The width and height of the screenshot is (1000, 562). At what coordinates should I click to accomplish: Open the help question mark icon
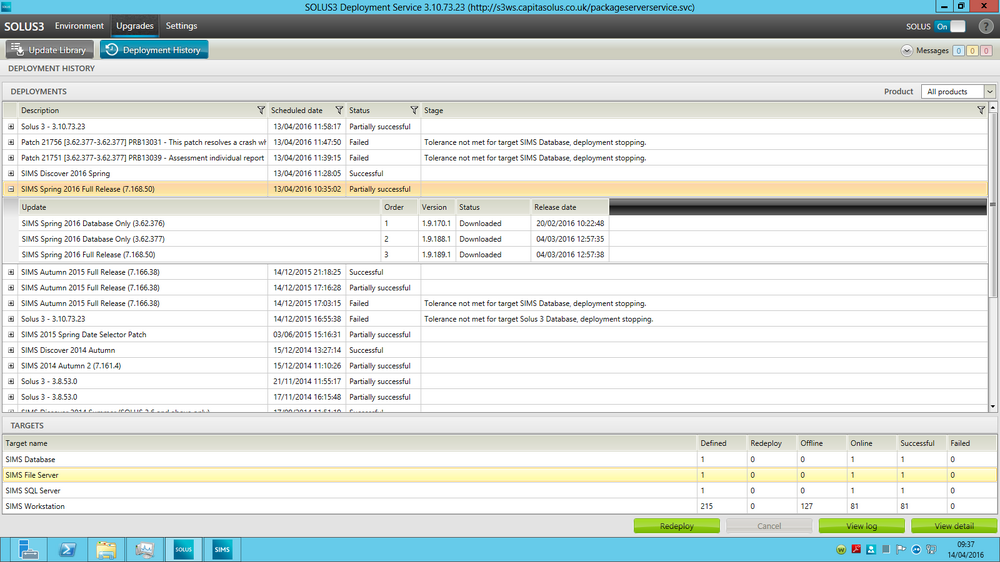tap(986, 27)
